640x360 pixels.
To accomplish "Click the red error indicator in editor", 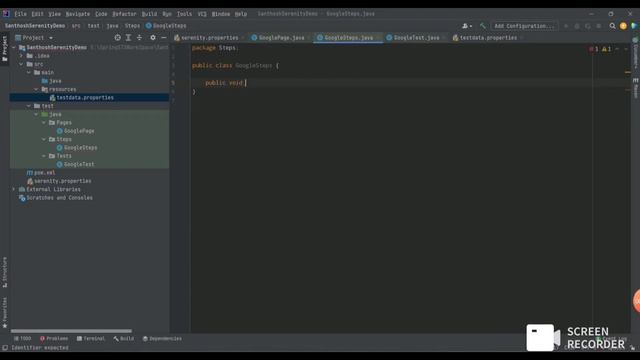I will click(x=593, y=49).
